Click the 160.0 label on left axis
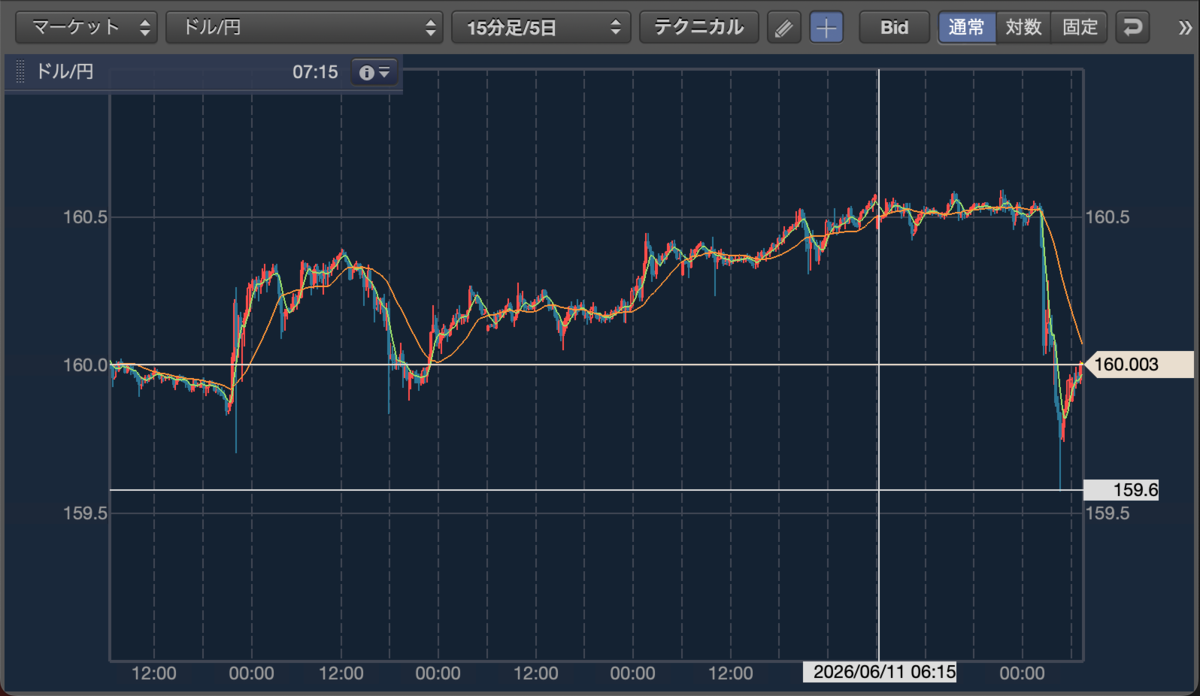 coord(84,365)
